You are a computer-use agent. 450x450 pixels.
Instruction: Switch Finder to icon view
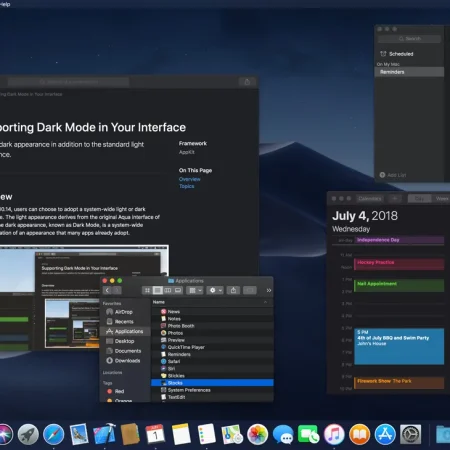pyautogui.click(x=147, y=290)
